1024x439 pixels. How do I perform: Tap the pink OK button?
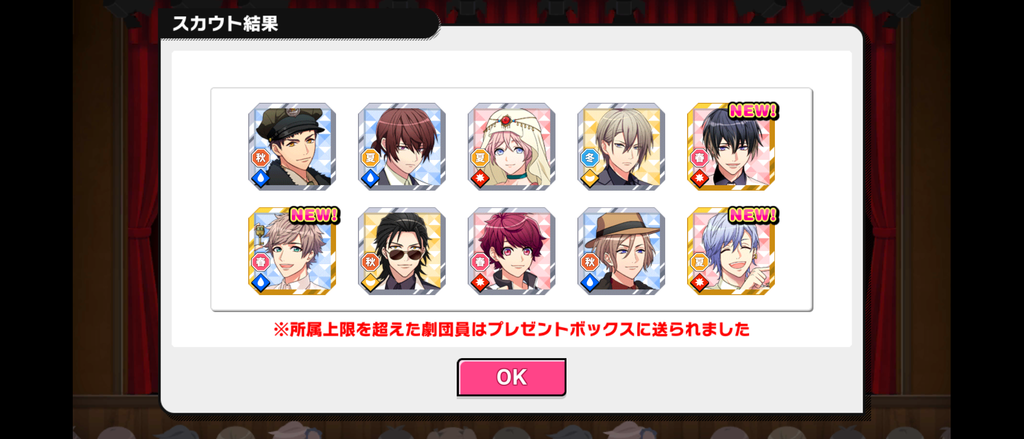[x=511, y=377]
